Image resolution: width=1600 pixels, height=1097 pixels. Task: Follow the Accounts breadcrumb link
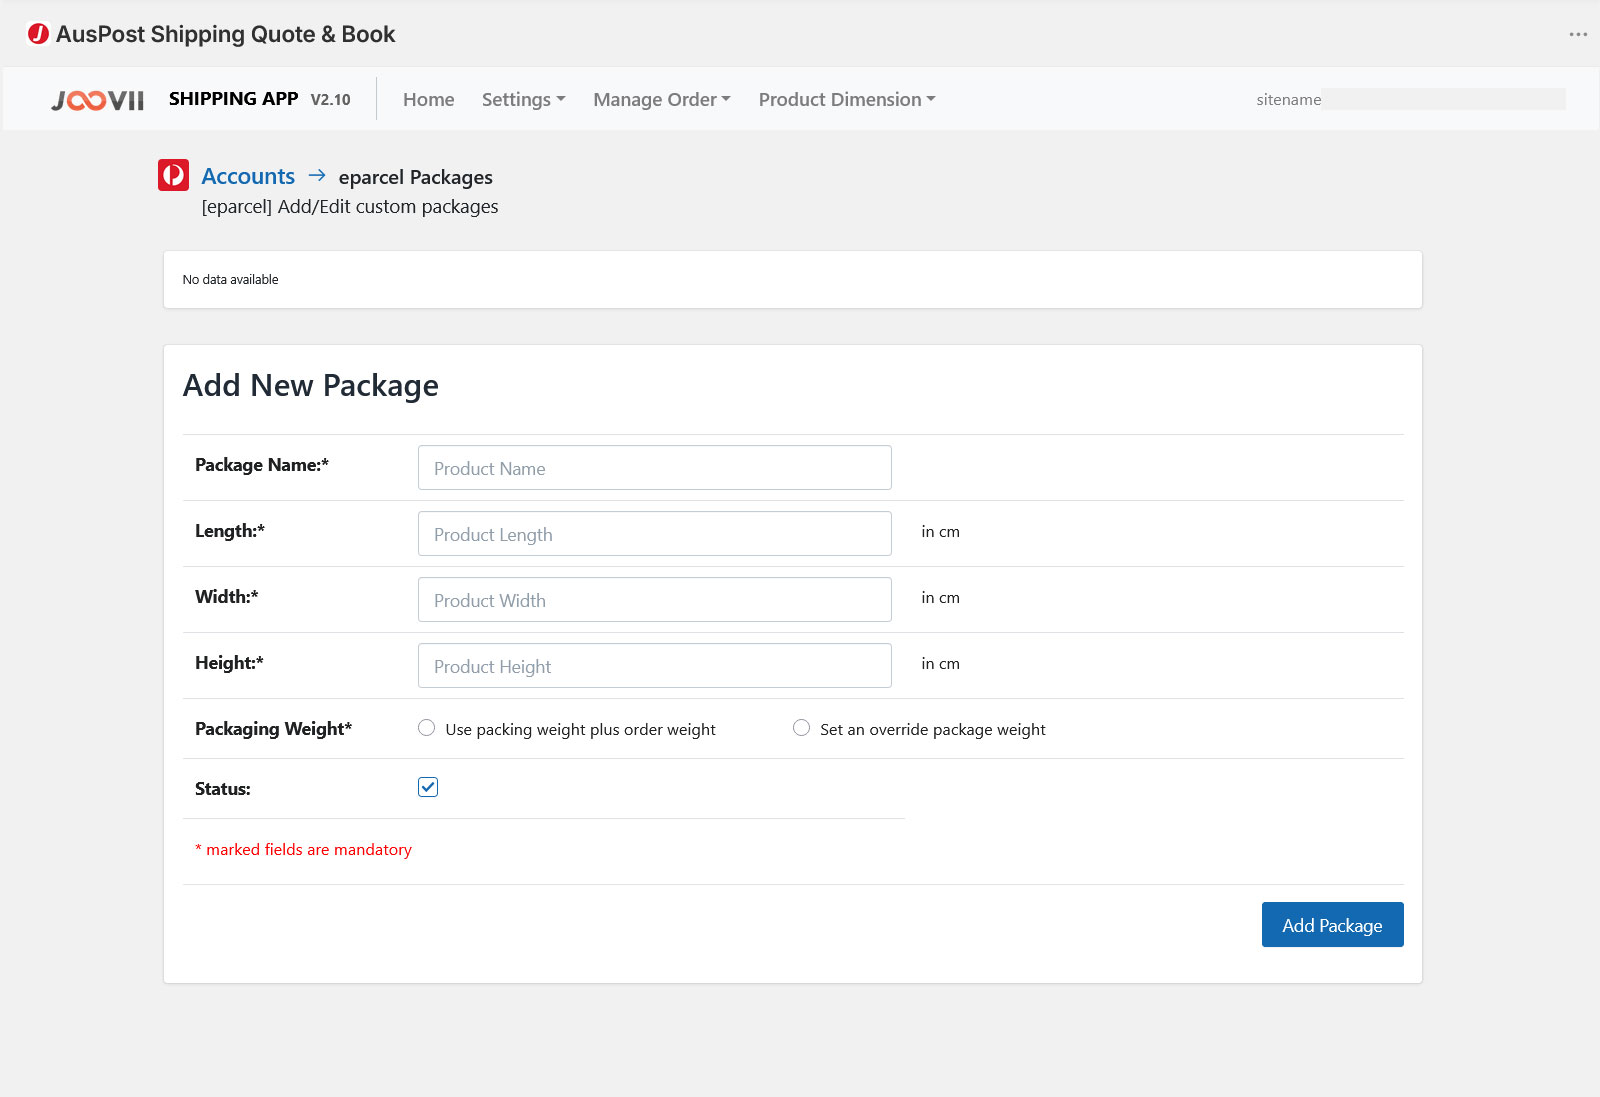click(x=248, y=176)
